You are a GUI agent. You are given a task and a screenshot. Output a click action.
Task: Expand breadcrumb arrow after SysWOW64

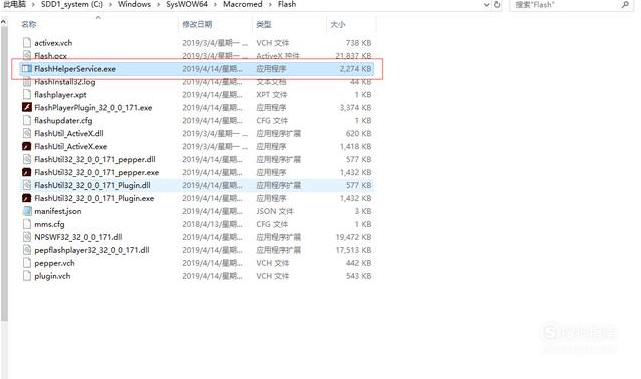(215, 4)
